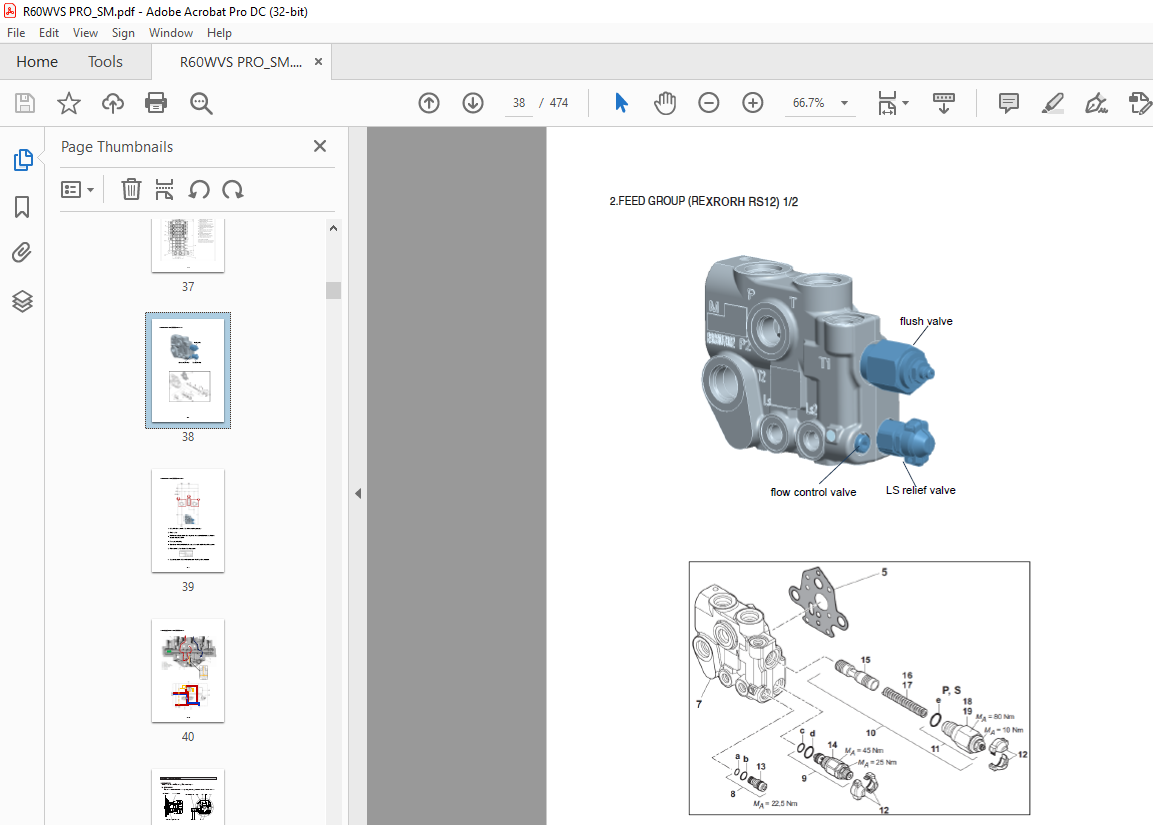The width and height of the screenshot is (1153, 825).
Task: Add document to starred with star icon
Action: pyautogui.click(x=68, y=103)
